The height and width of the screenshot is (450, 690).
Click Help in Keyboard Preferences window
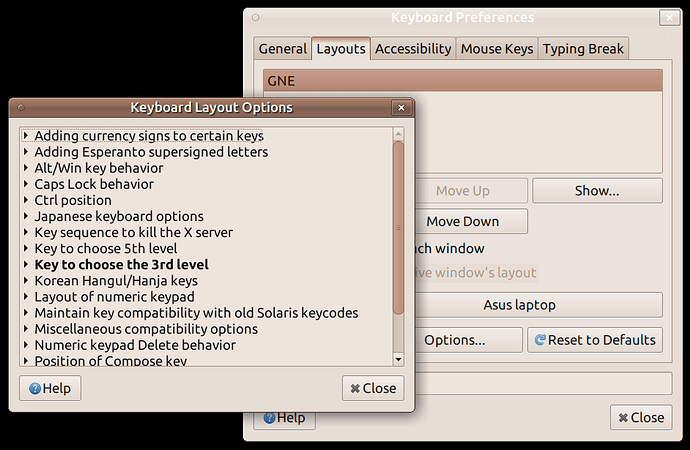tap(285, 421)
